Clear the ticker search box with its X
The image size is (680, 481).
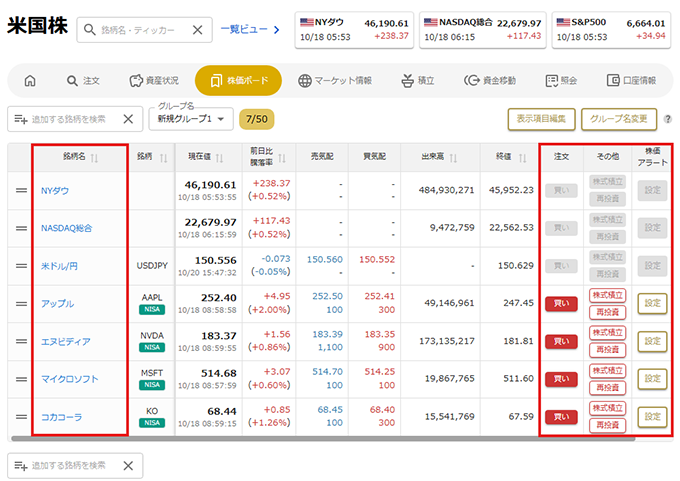197,29
